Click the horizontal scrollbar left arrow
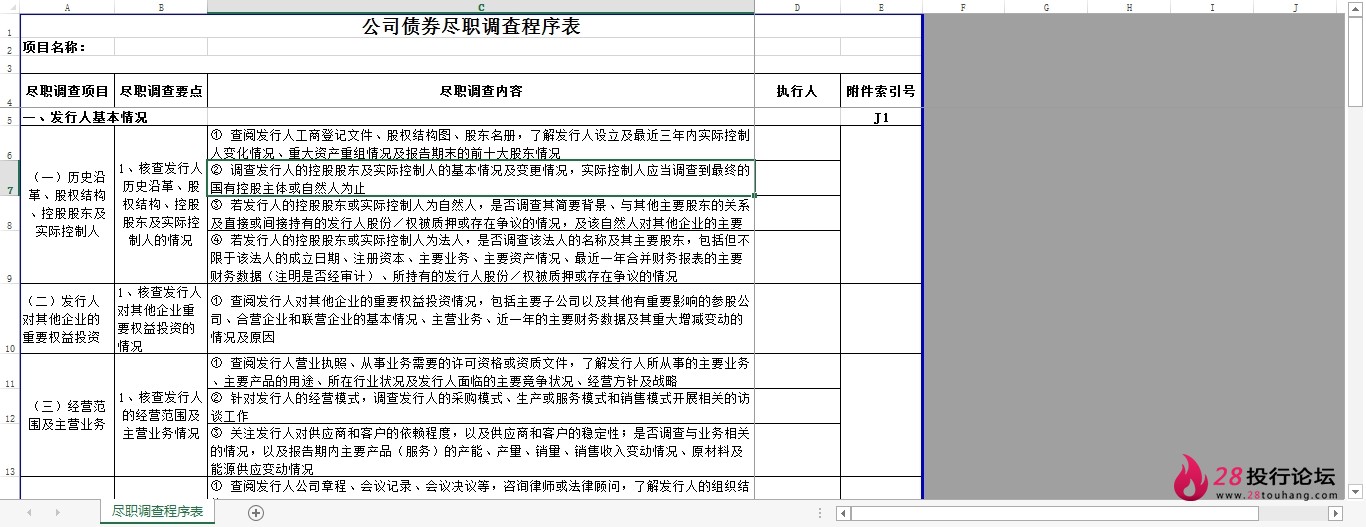 [x=844, y=514]
